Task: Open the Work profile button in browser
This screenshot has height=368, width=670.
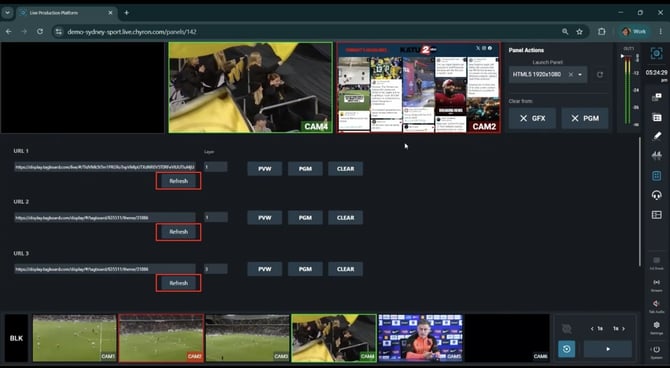Action: pyautogui.click(x=634, y=32)
